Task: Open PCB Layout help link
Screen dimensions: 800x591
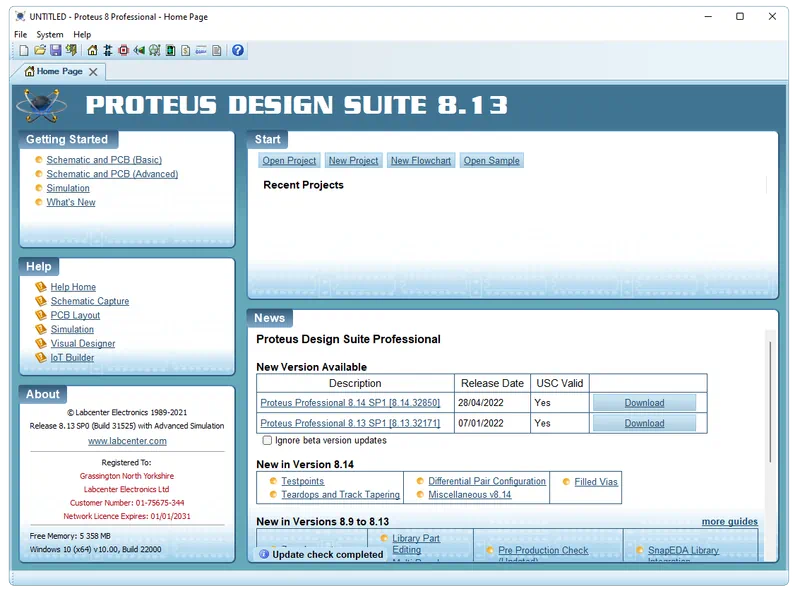Action: (75, 315)
